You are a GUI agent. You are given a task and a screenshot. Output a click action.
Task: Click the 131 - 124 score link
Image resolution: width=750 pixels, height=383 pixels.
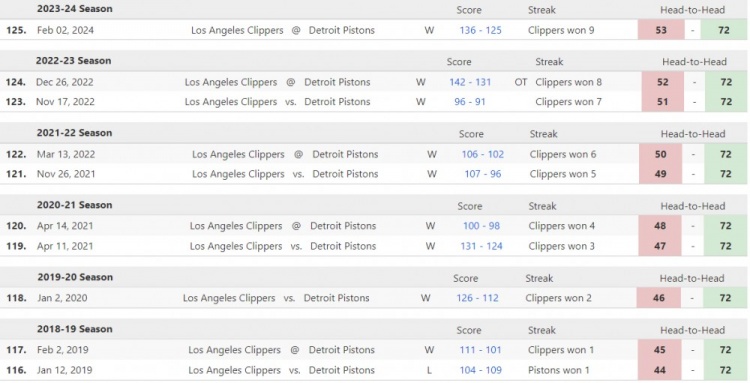[x=481, y=246]
